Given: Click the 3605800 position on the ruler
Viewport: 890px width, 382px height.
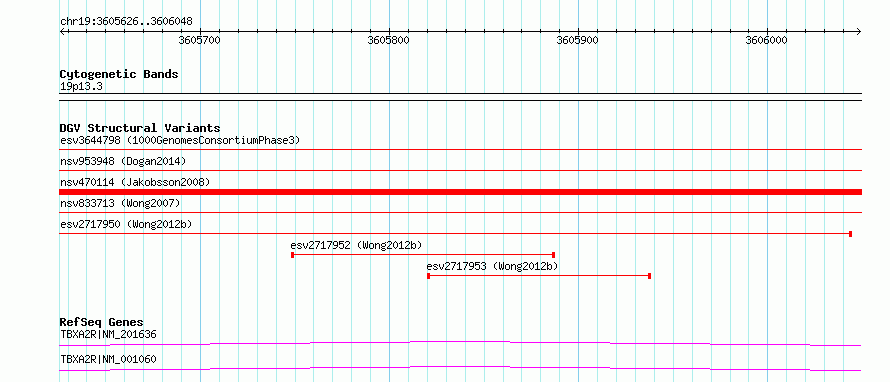Looking at the screenshot, I should tap(389, 41).
